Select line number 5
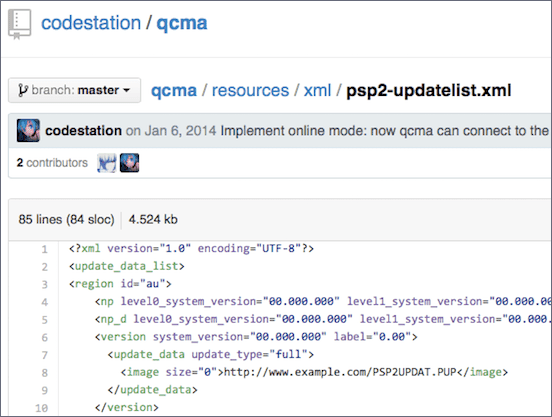552x417 pixels. pyautogui.click(x=44, y=320)
